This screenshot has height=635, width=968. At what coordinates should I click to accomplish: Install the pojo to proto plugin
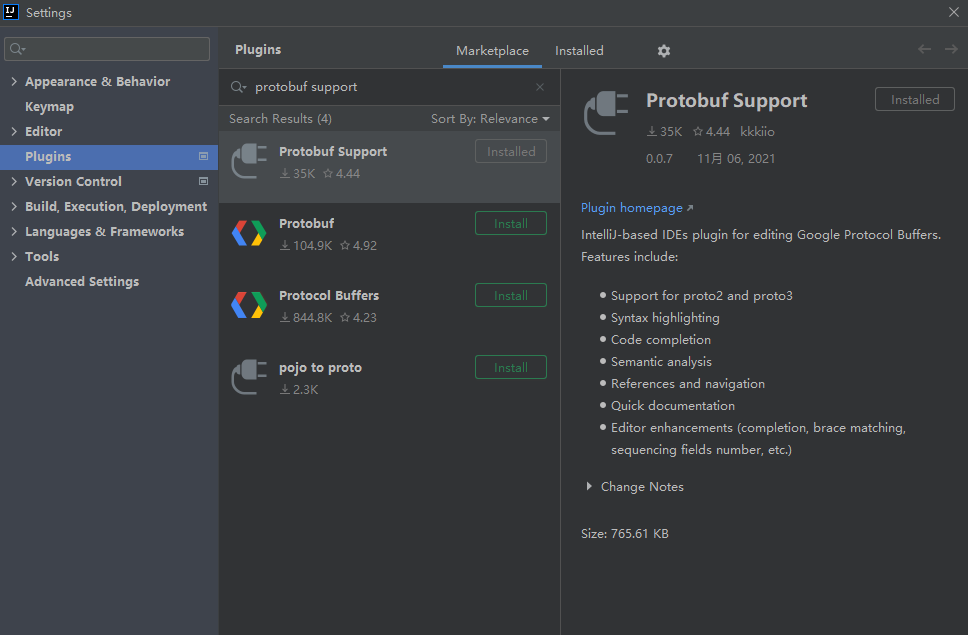point(511,368)
